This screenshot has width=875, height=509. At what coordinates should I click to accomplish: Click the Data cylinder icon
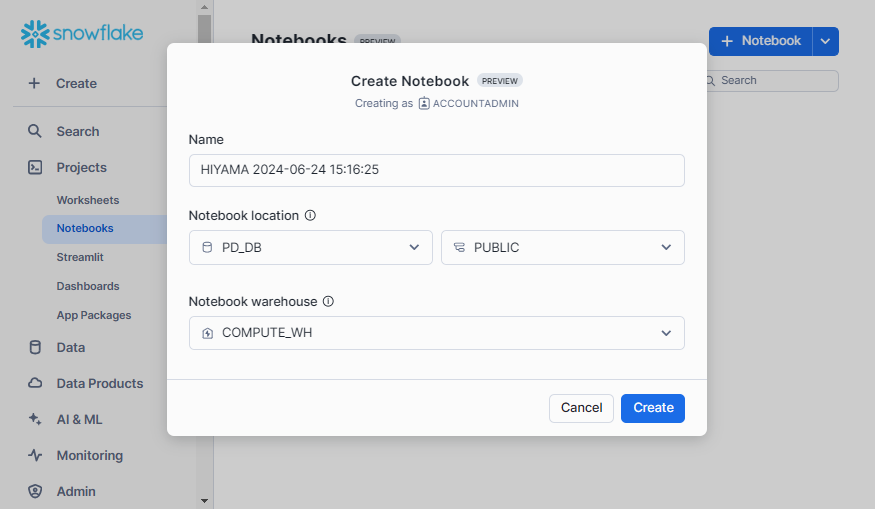35,347
